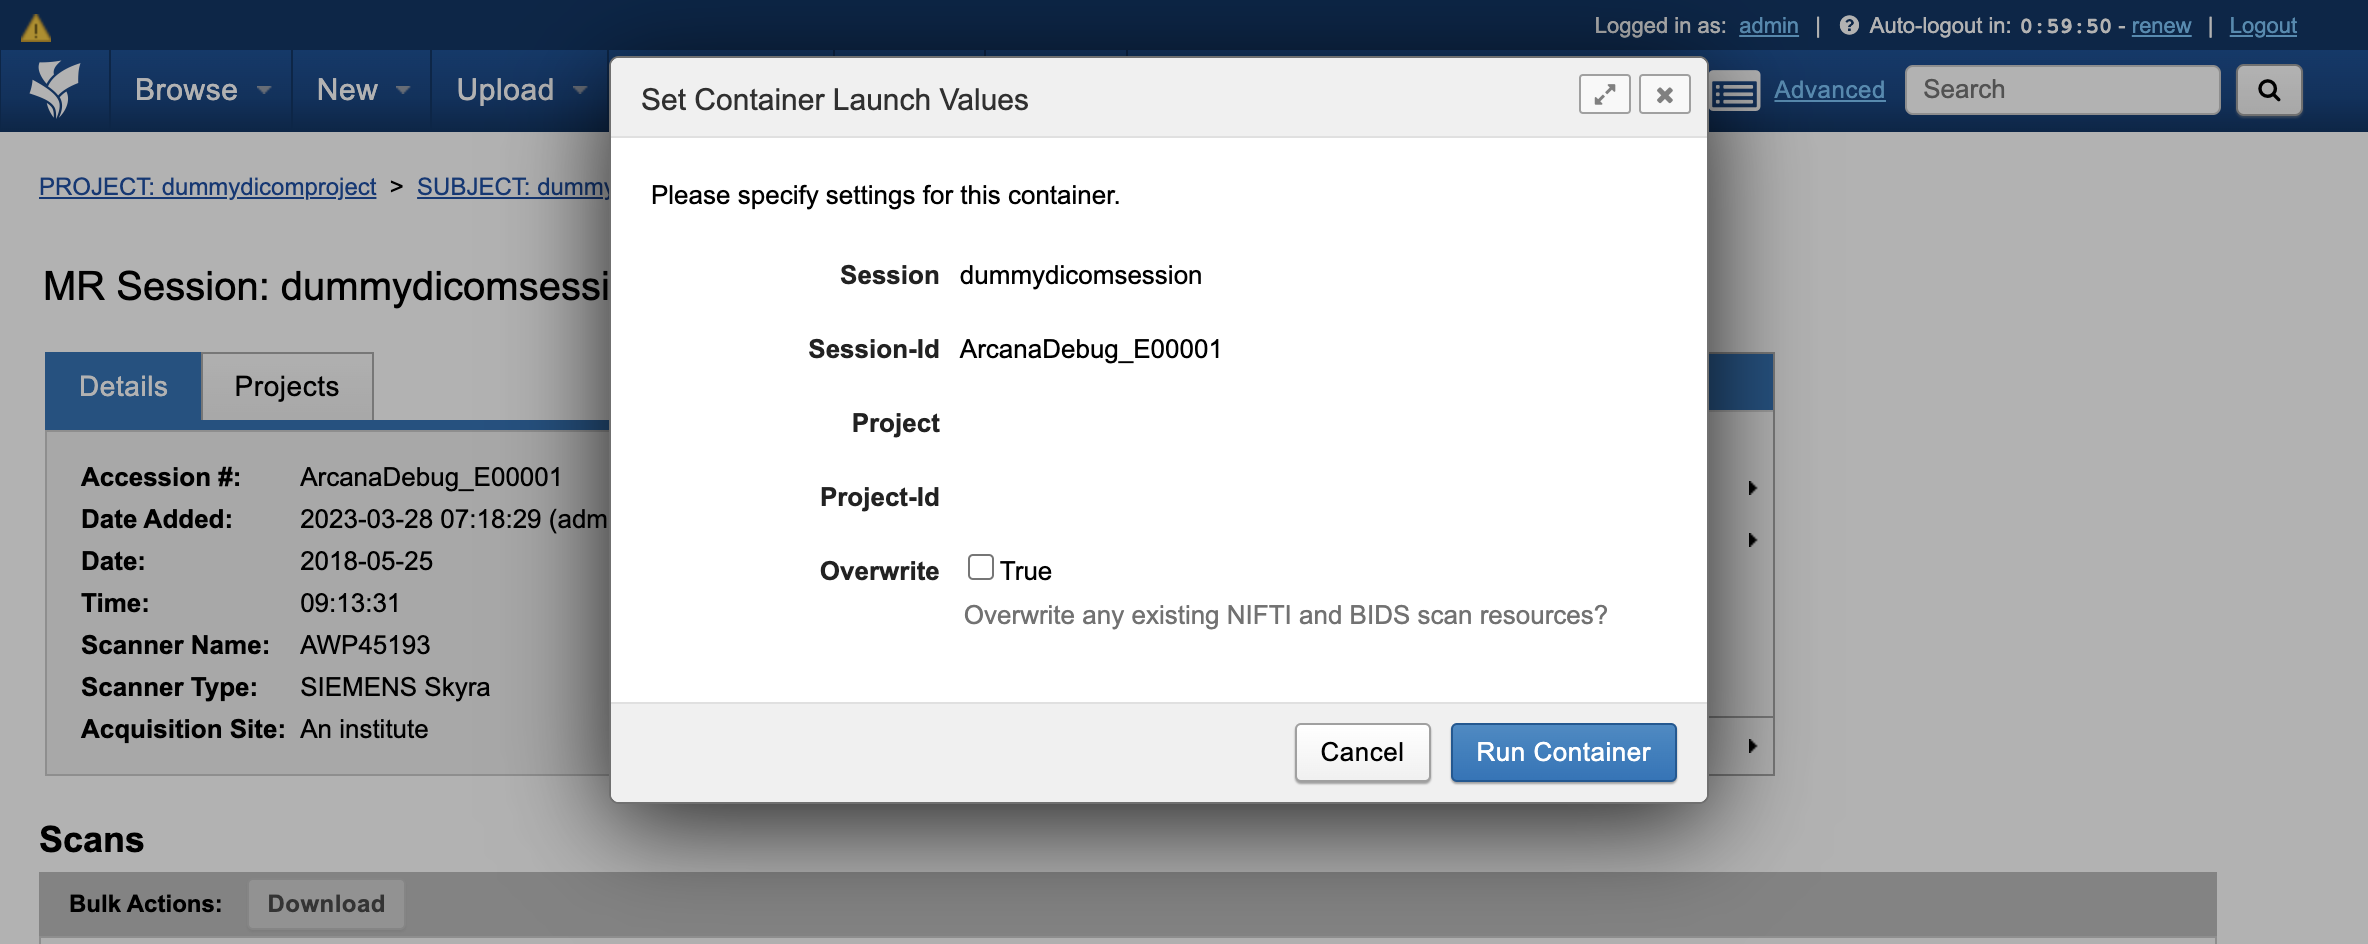Click the date value 2018-05-25
Viewport: 2368px width, 944px height.
coord(366,561)
